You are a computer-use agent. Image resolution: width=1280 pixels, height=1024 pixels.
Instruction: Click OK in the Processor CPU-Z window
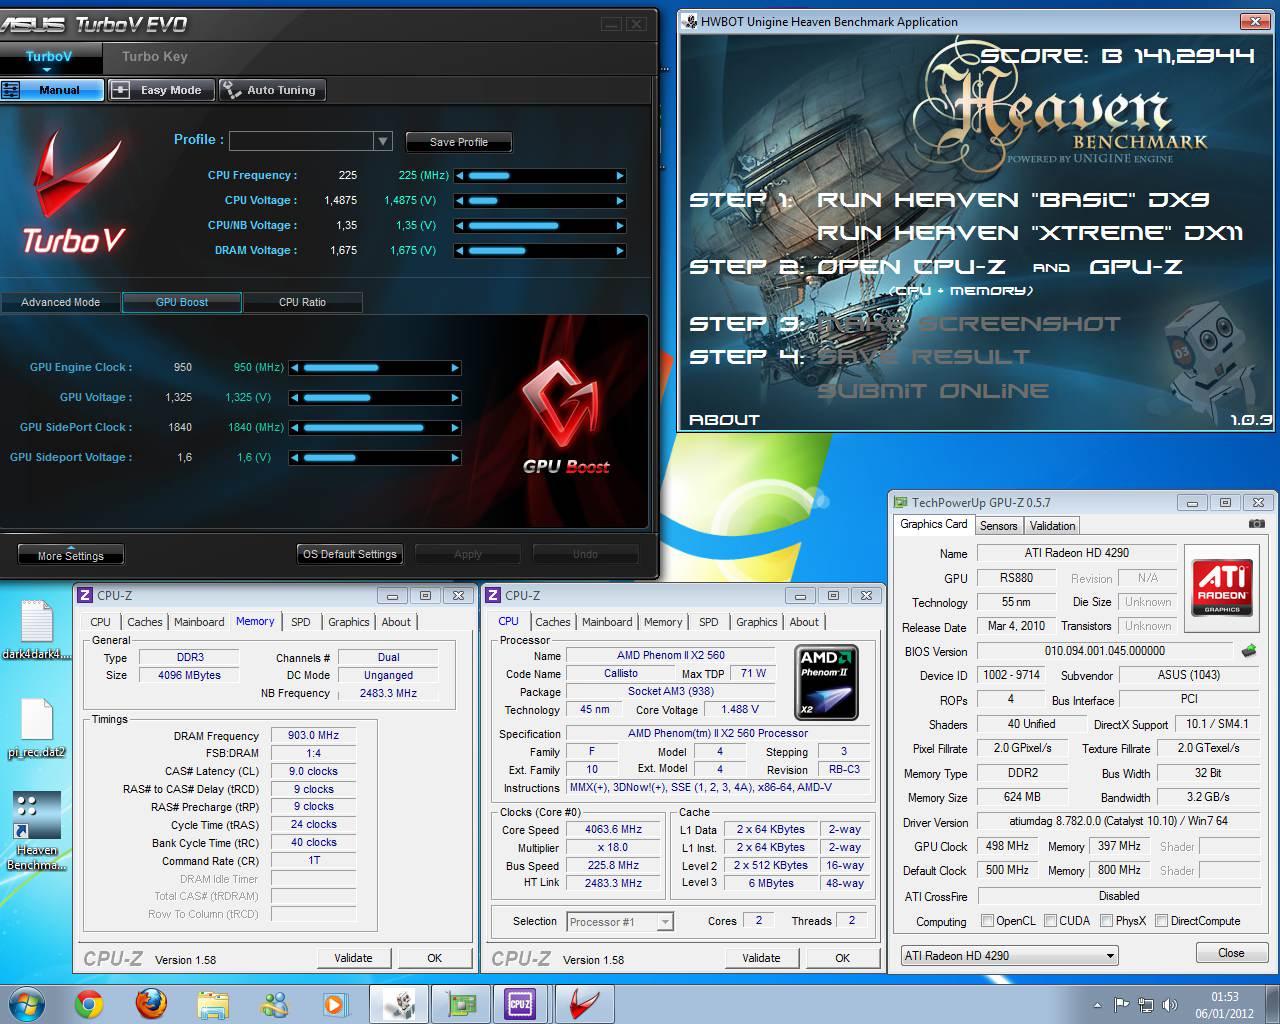click(843, 958)
